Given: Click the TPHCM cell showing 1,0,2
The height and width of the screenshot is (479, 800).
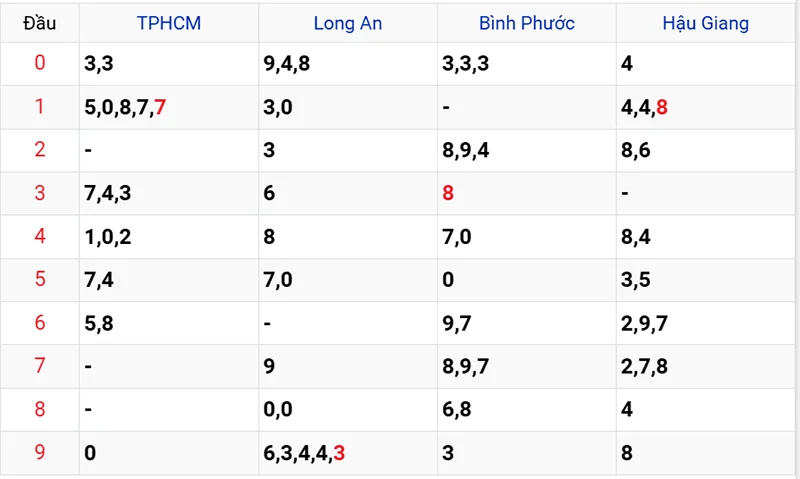Looking at the screenshot, I should 108,236.
